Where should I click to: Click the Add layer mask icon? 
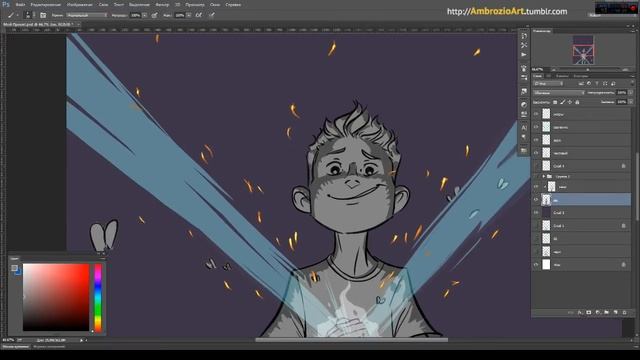[x=589, y=313]
